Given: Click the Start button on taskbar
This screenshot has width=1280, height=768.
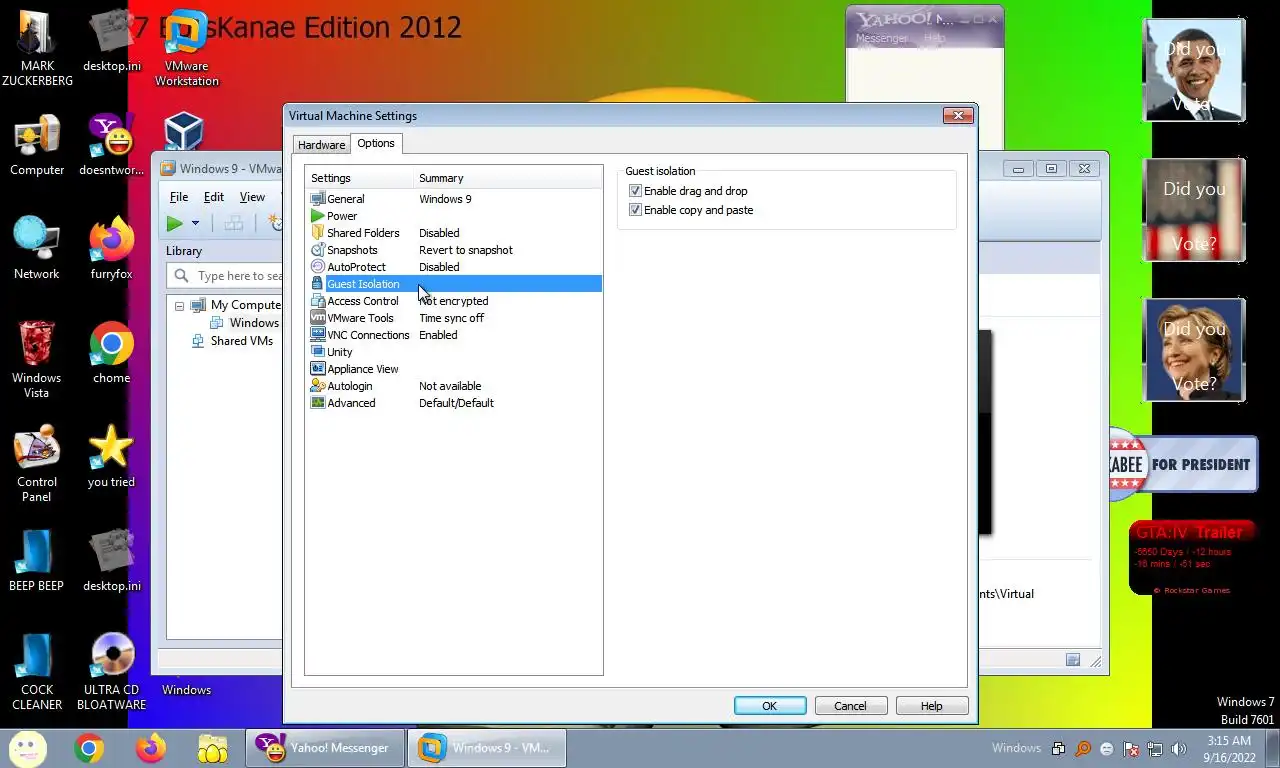Looking at the screenshot, I should click(x=27, y=748).
